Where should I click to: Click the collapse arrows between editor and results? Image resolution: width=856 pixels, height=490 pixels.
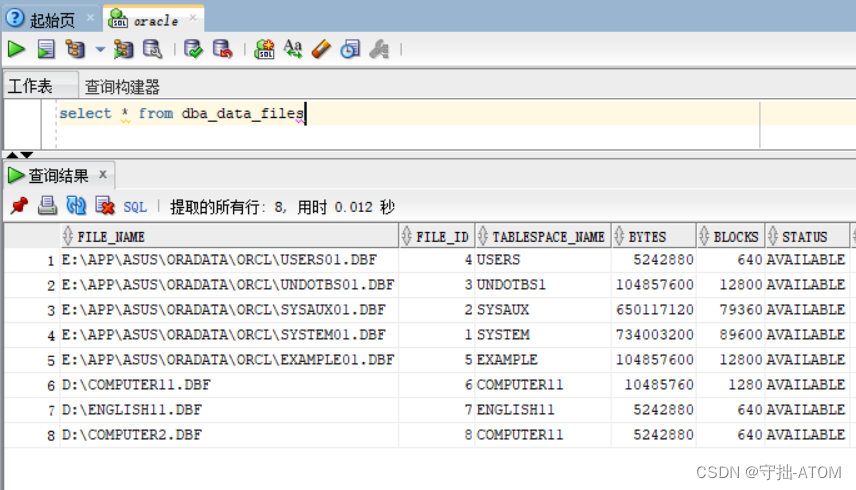pos(20,155)
